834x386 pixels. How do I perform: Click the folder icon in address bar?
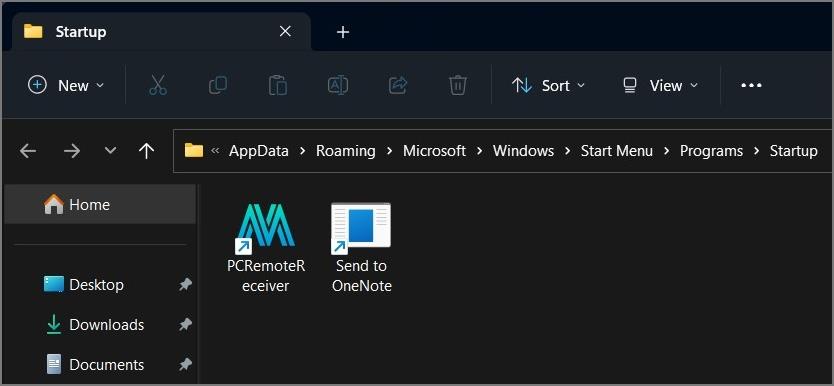click(x=194, y=150)
